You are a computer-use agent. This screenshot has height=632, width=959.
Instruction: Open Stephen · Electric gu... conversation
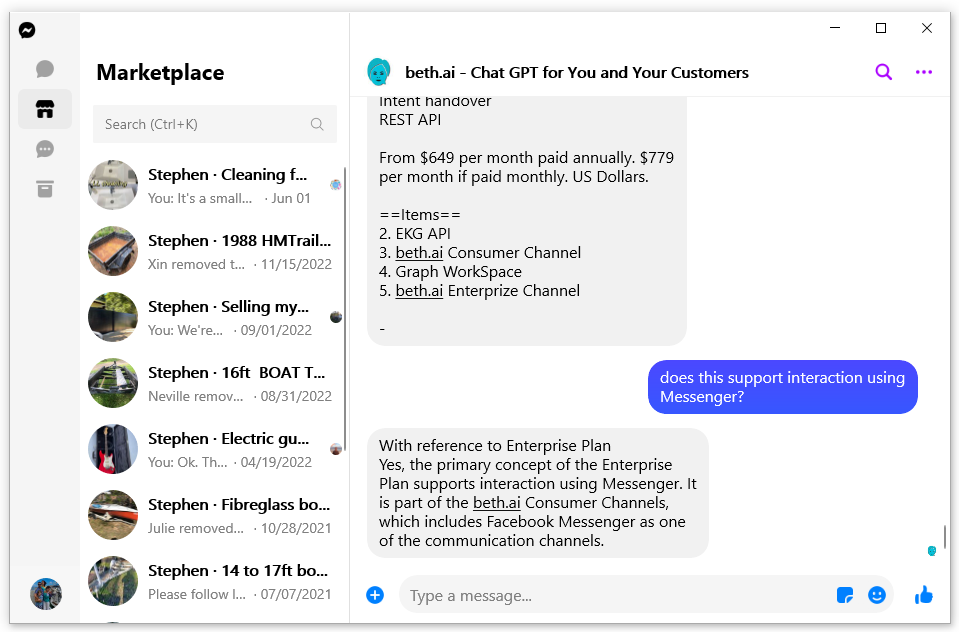pos(213,450)
